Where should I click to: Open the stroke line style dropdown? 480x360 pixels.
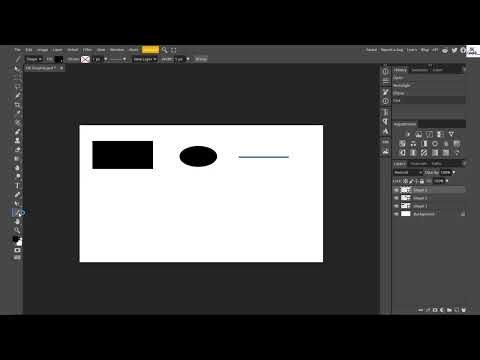point(119,59)
